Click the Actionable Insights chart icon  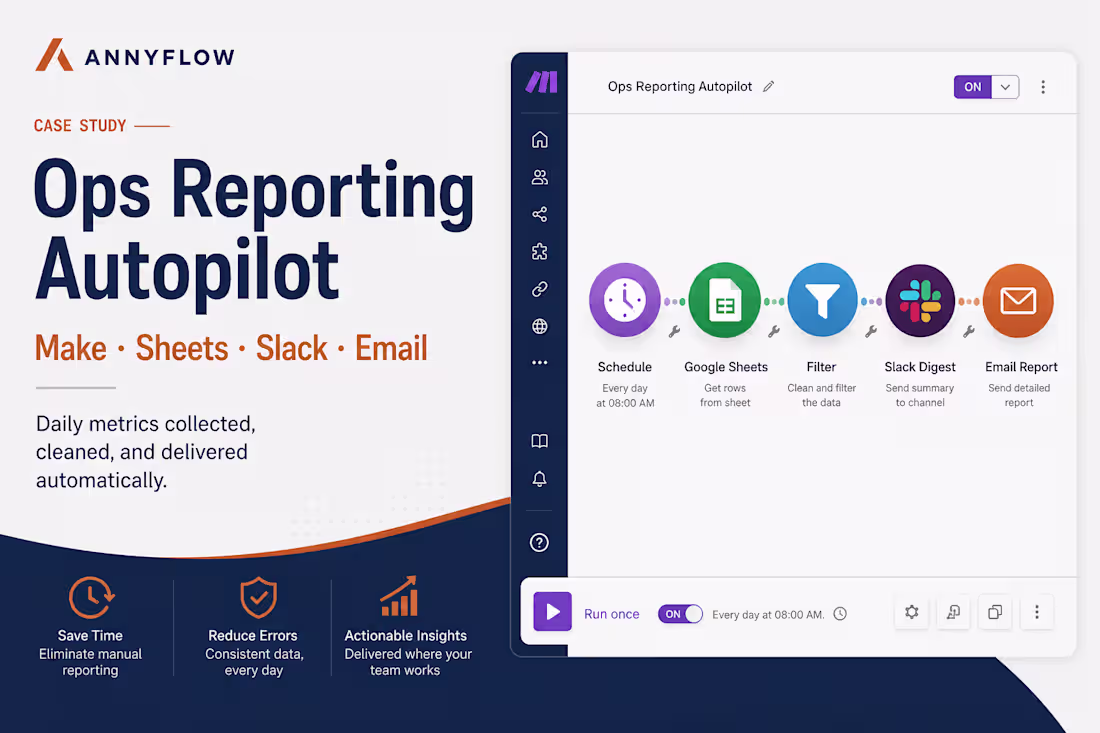click(399, 596)
